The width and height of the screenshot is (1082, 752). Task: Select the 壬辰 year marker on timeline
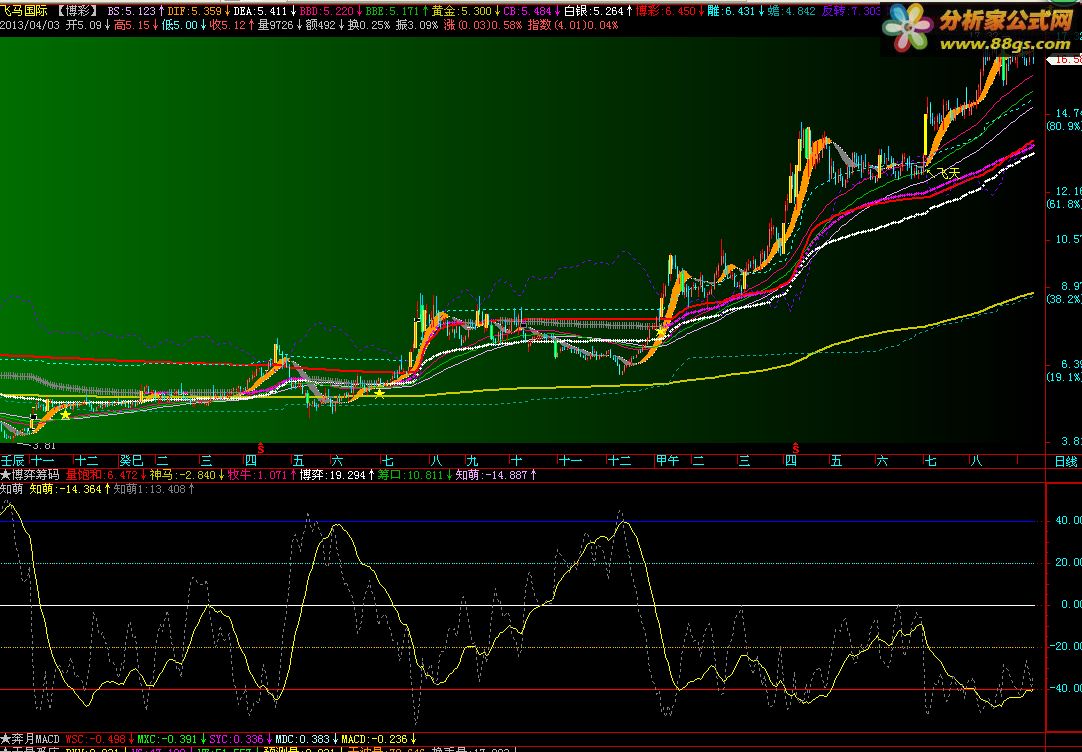point(12,461)
